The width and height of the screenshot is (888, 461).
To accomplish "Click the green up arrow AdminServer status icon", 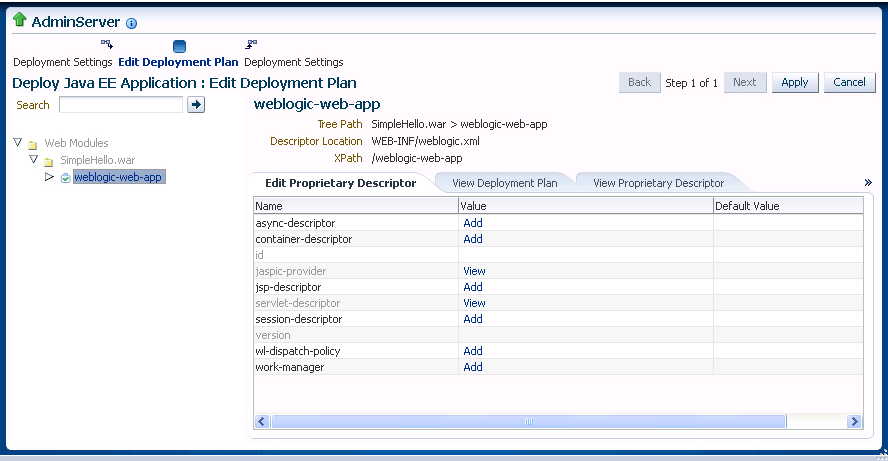I will pos(19,20).
